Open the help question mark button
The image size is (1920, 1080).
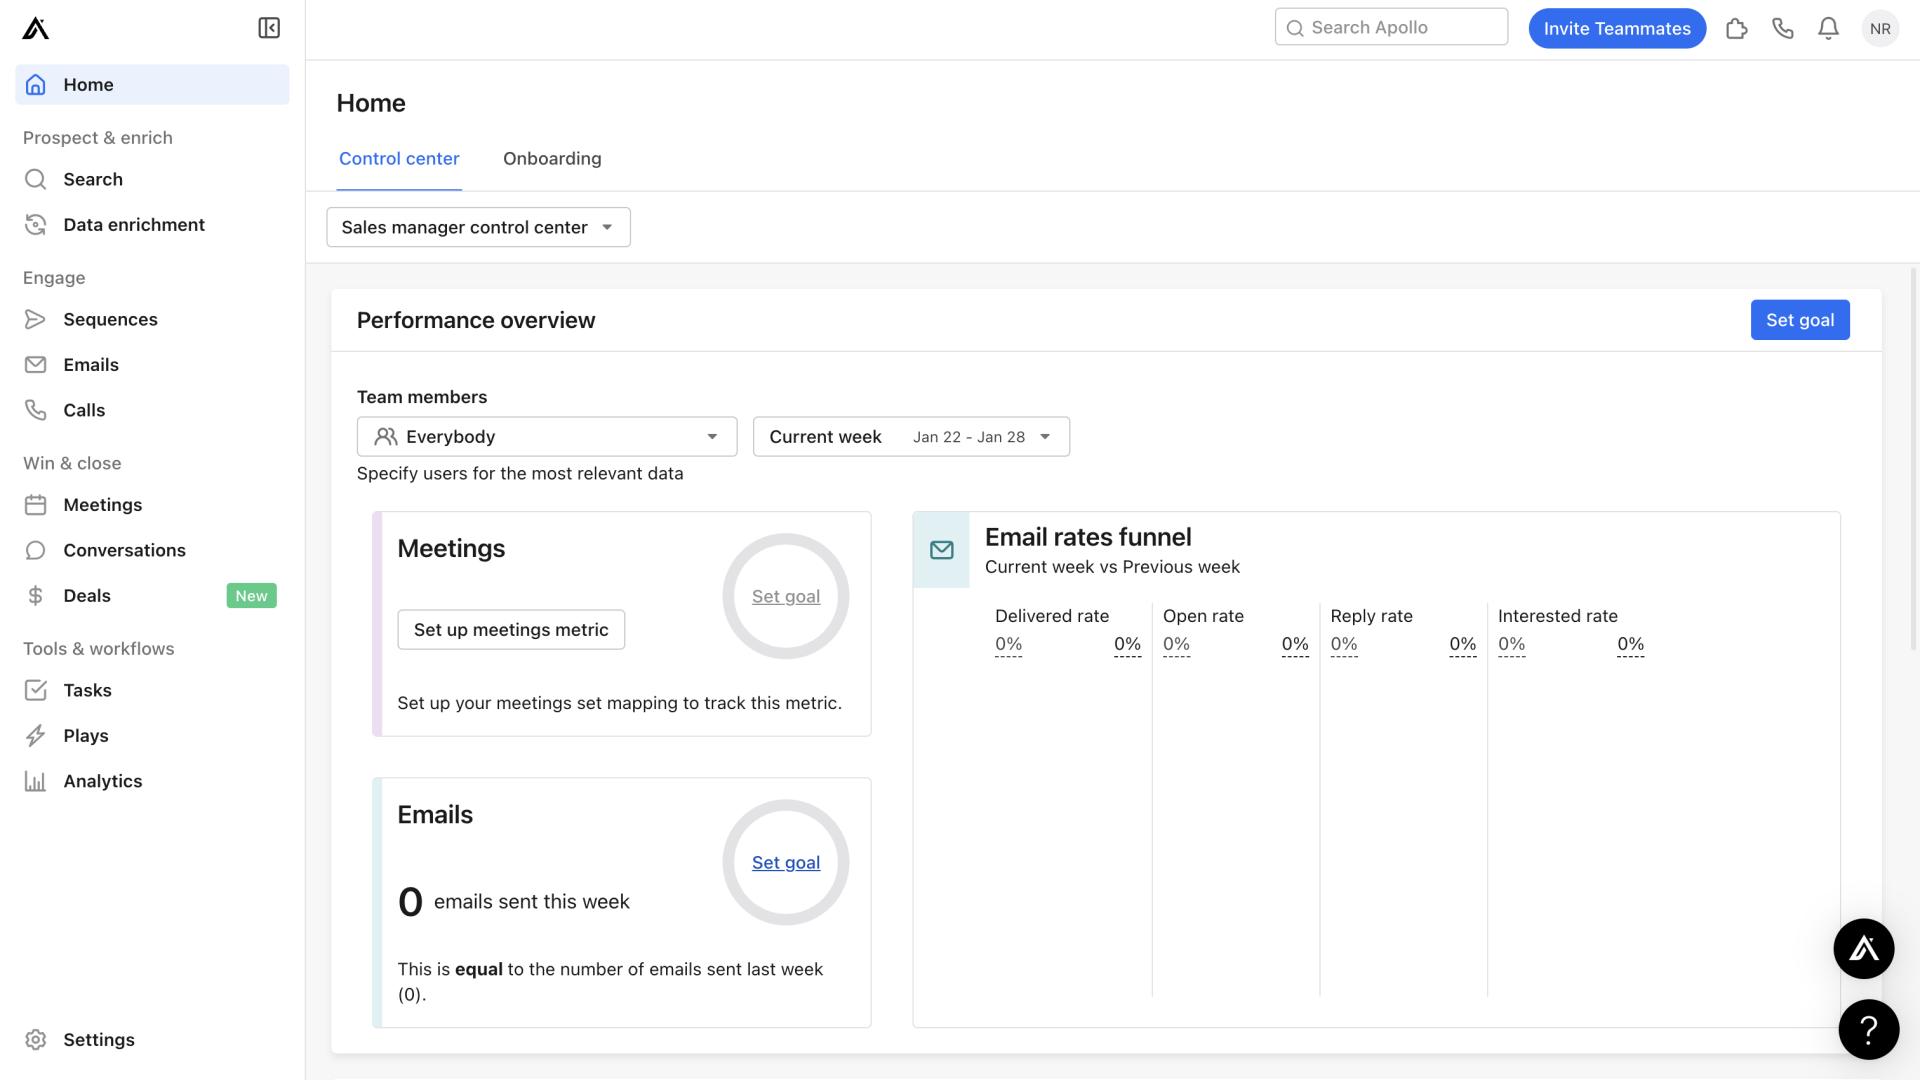tap(1869, 1030)
